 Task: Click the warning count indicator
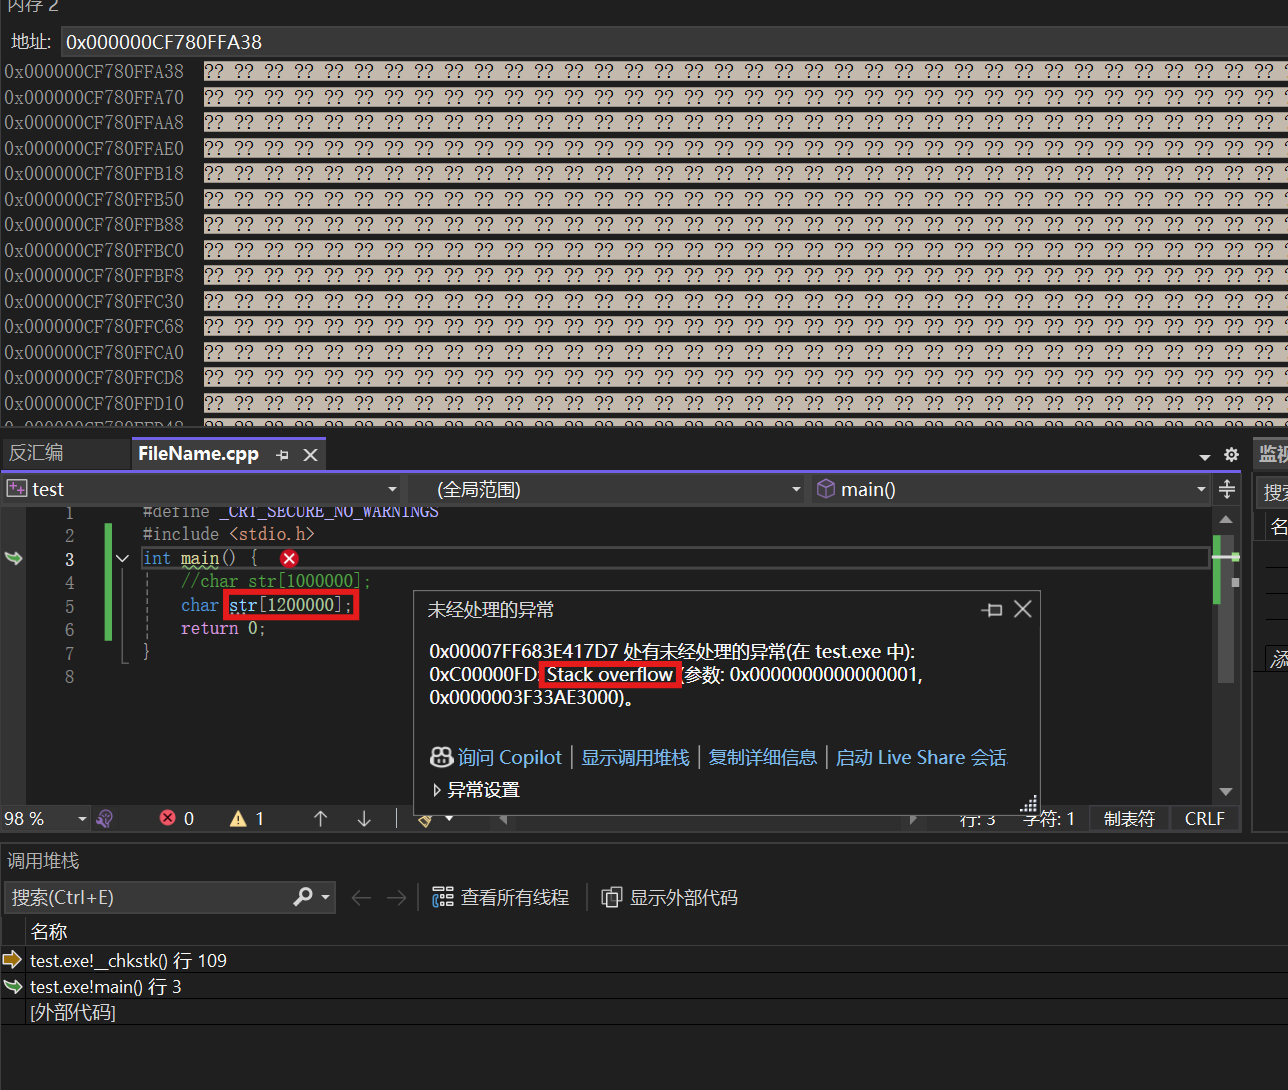247,819
